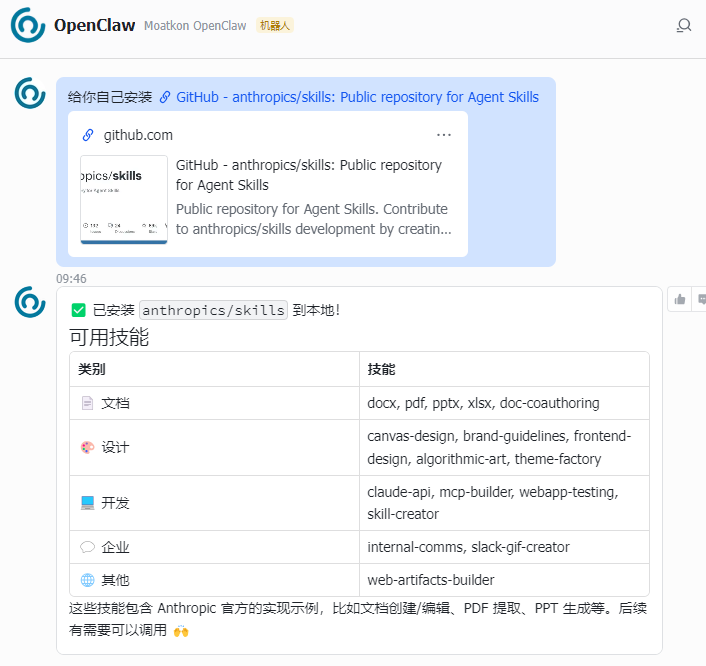Click the globe icon in 其他 row
The image size is (706, 666).
click(x=87, y=580)
